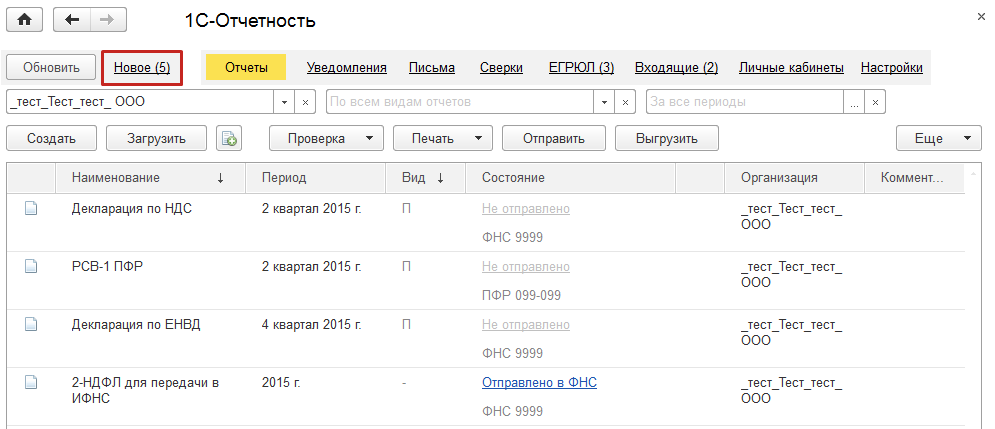Clear the organization filter field

[306, 102]
